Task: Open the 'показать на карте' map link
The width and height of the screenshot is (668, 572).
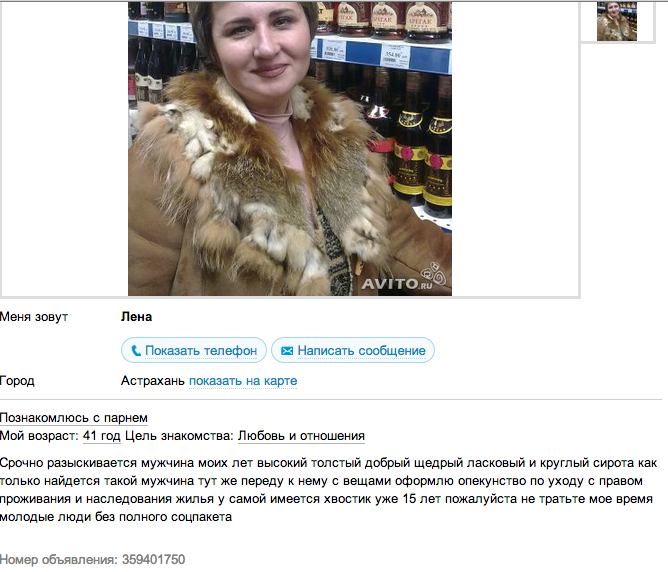Action: click(243, 381)
